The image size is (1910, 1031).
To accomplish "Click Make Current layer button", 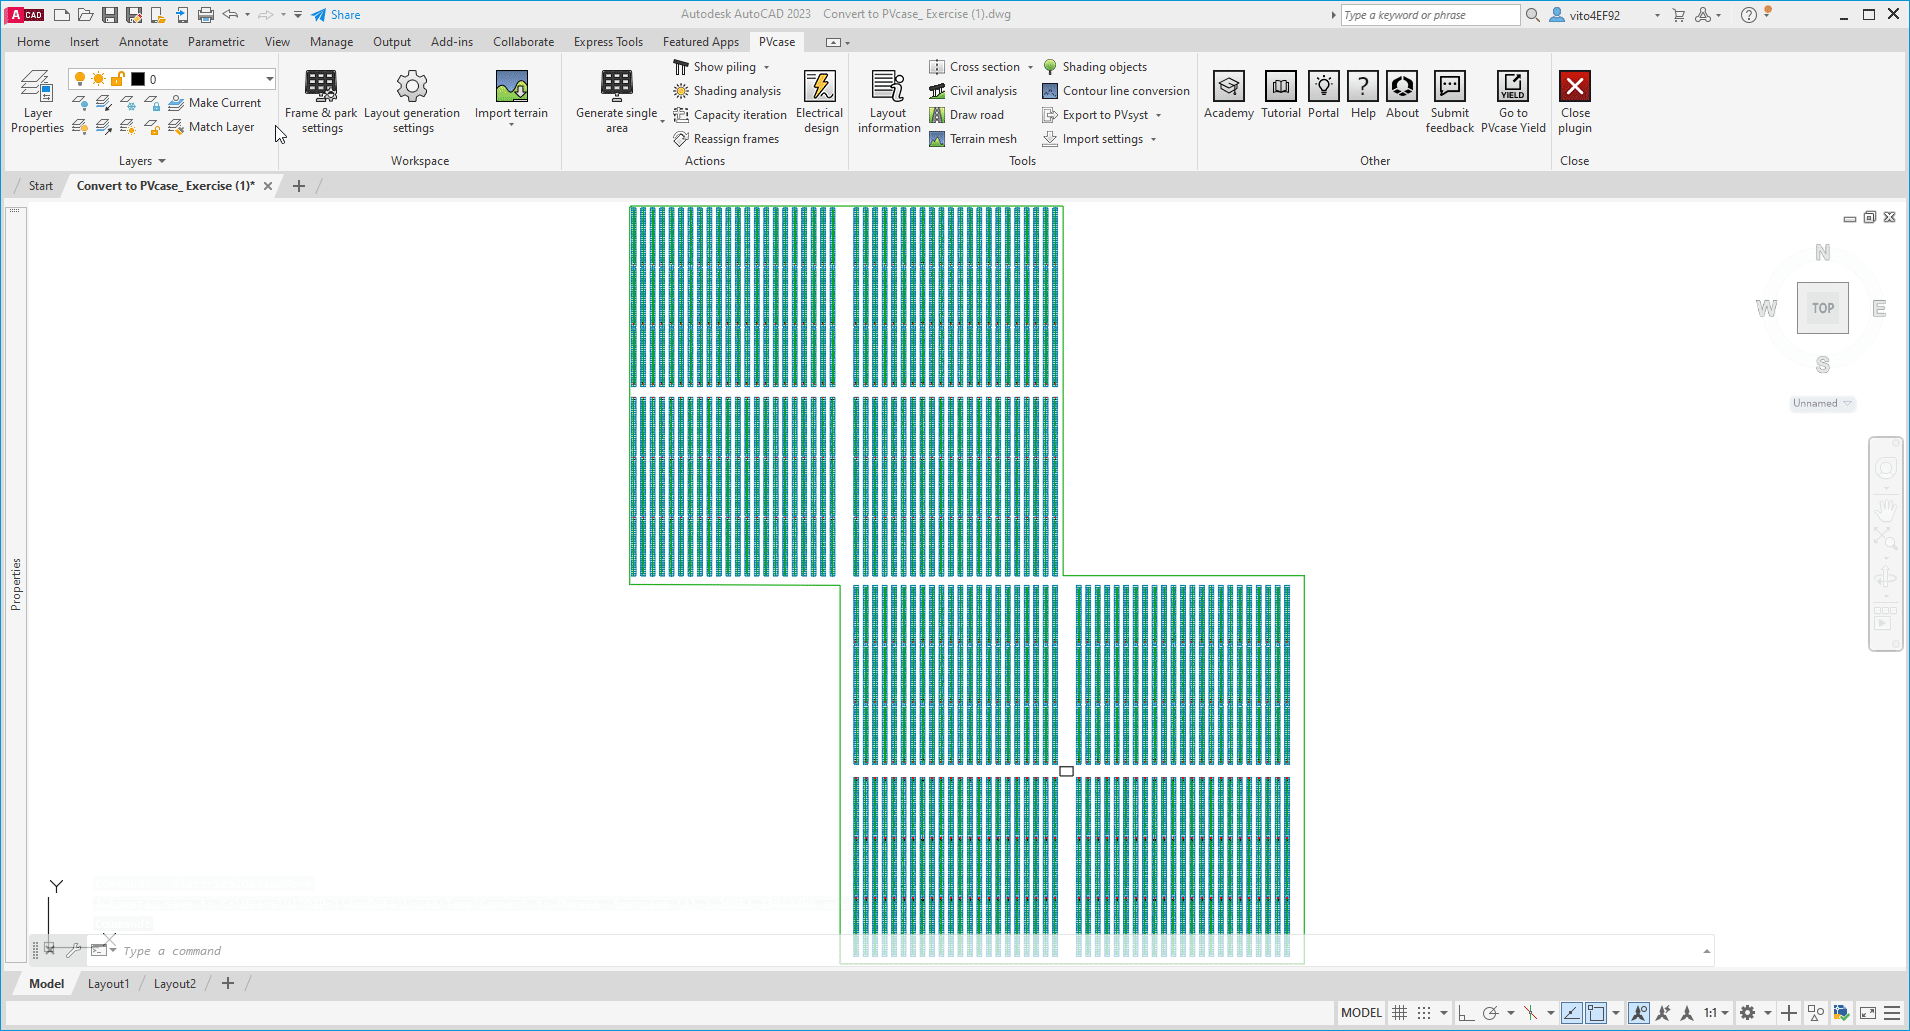I will click(215, 103).
